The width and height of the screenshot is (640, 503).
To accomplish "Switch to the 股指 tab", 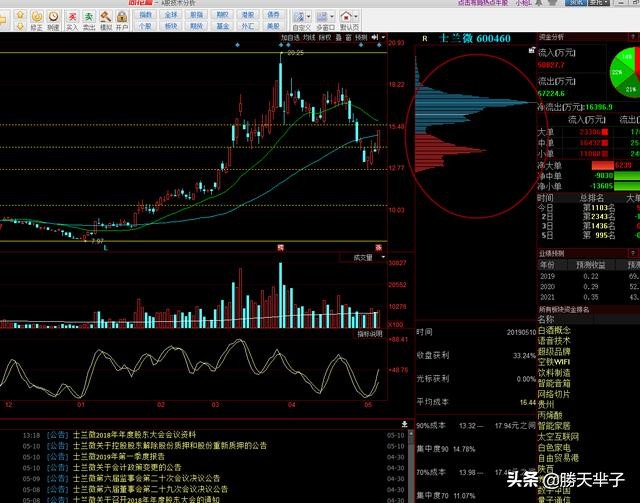I will (x=197, y=15).
